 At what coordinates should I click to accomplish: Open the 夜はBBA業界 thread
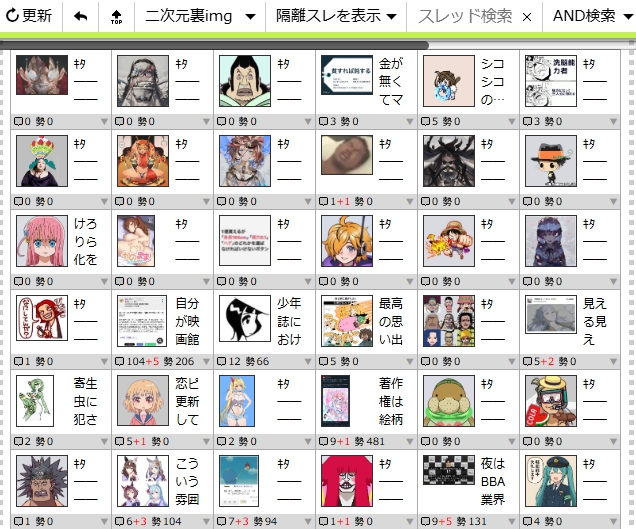493,480
